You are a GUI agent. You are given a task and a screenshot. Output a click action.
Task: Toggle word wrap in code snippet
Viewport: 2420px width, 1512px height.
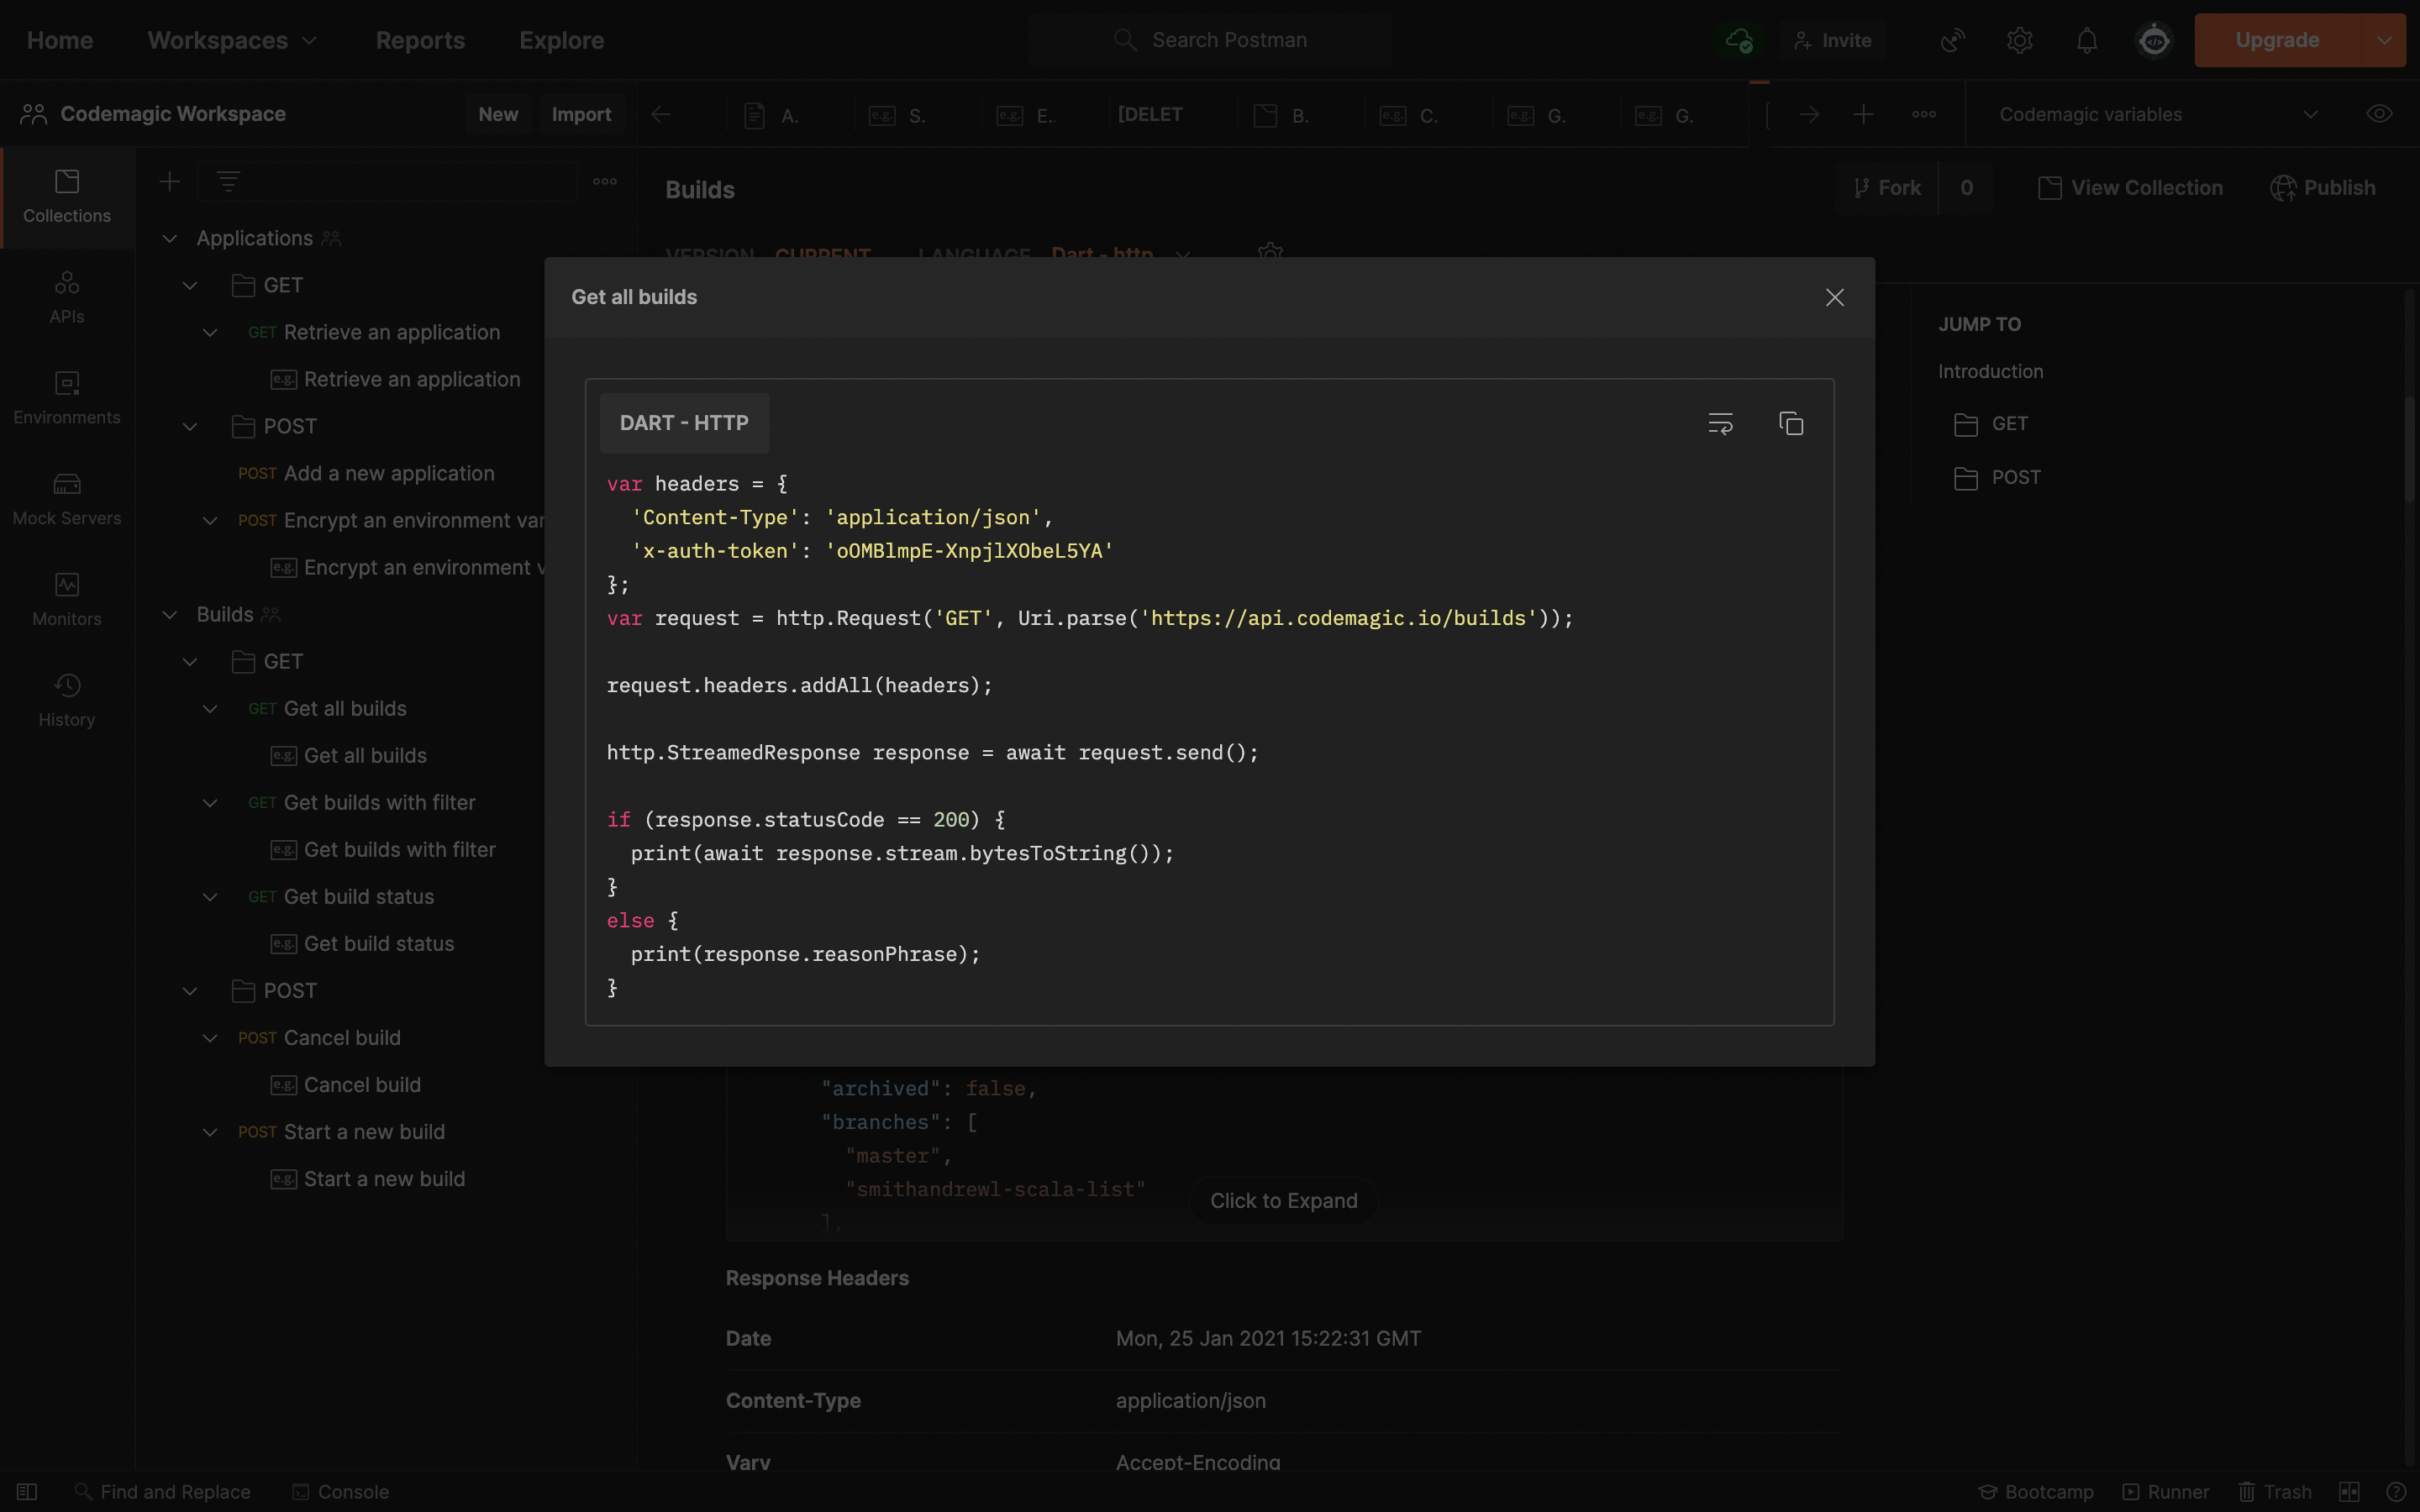[x=1720, y=423]
